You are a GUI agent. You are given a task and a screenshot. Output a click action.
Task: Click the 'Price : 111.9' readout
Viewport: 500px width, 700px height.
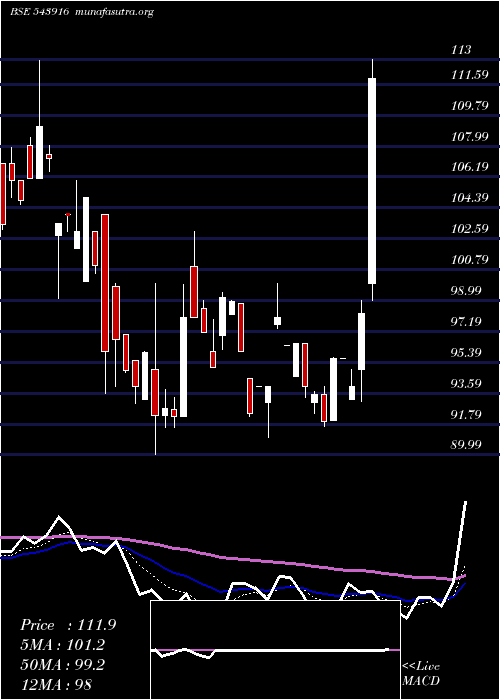click(68, 625)
